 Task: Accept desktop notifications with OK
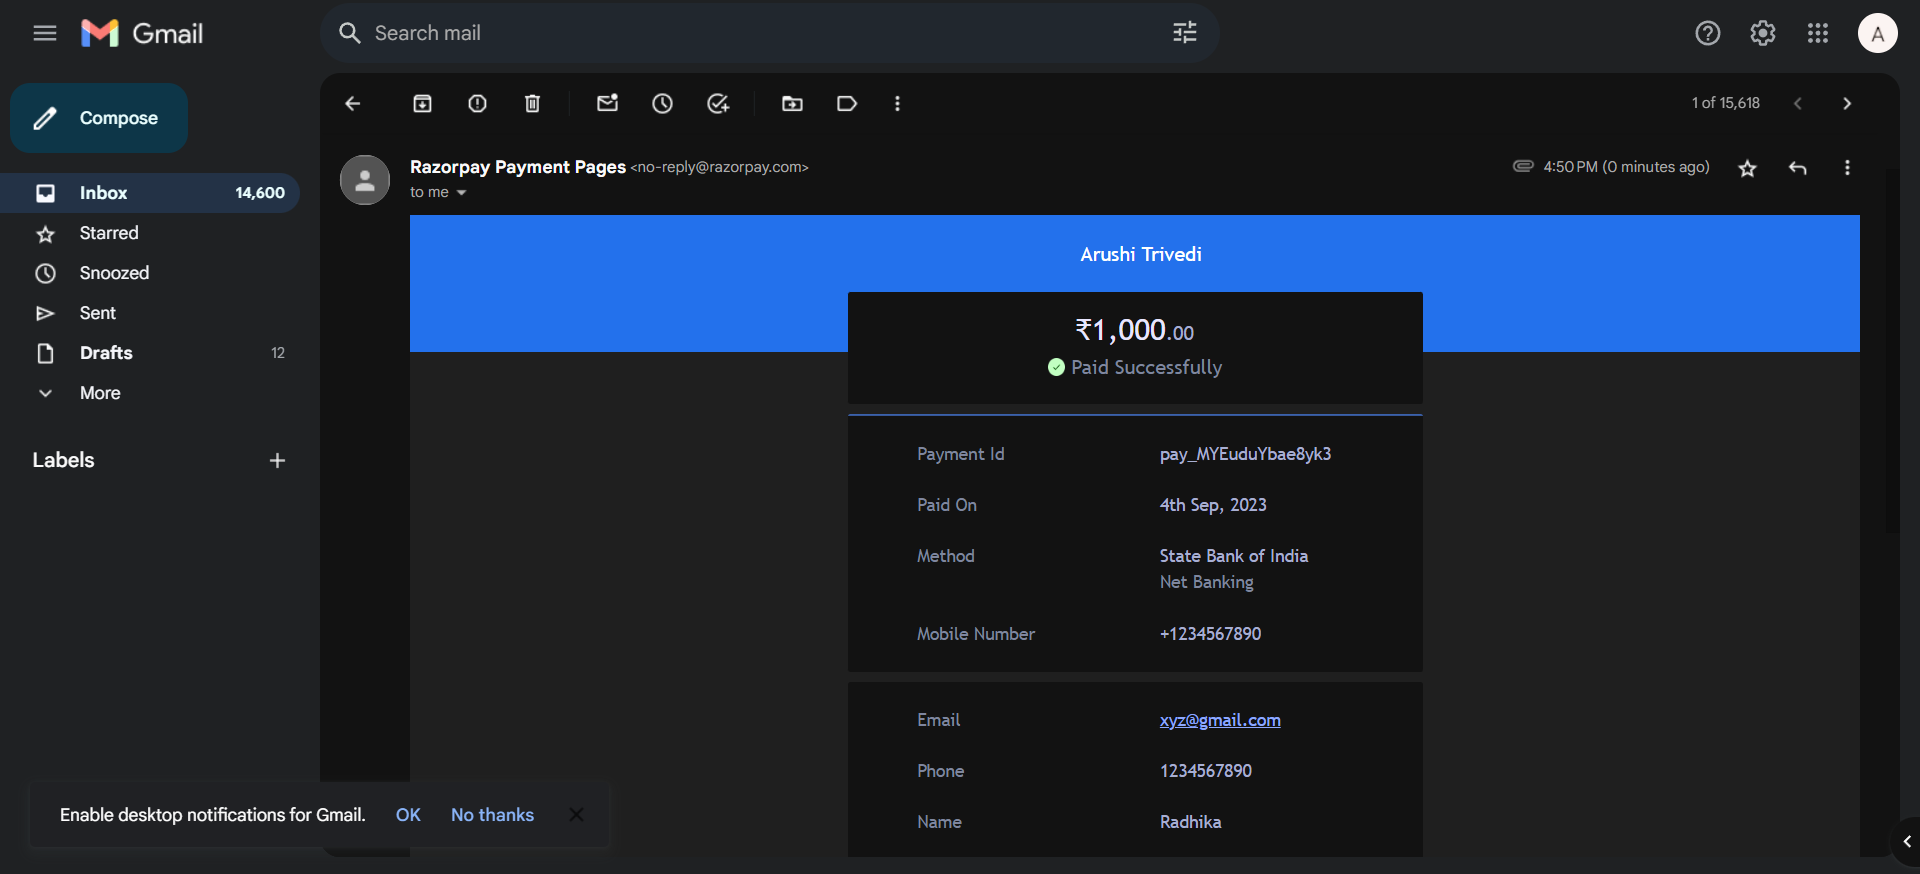coord(408,815)
